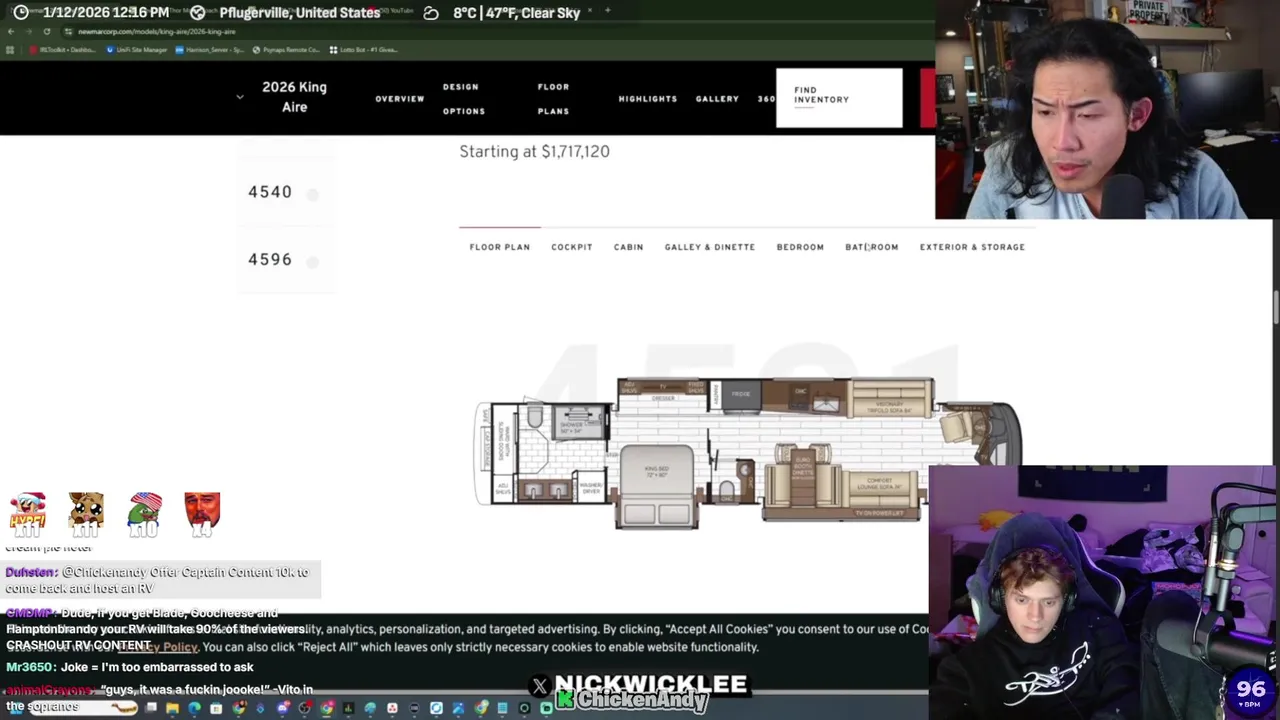This screenshot has width=1280, height=720.
Task: Reload the Newmar page
Action: pos(46,31)
